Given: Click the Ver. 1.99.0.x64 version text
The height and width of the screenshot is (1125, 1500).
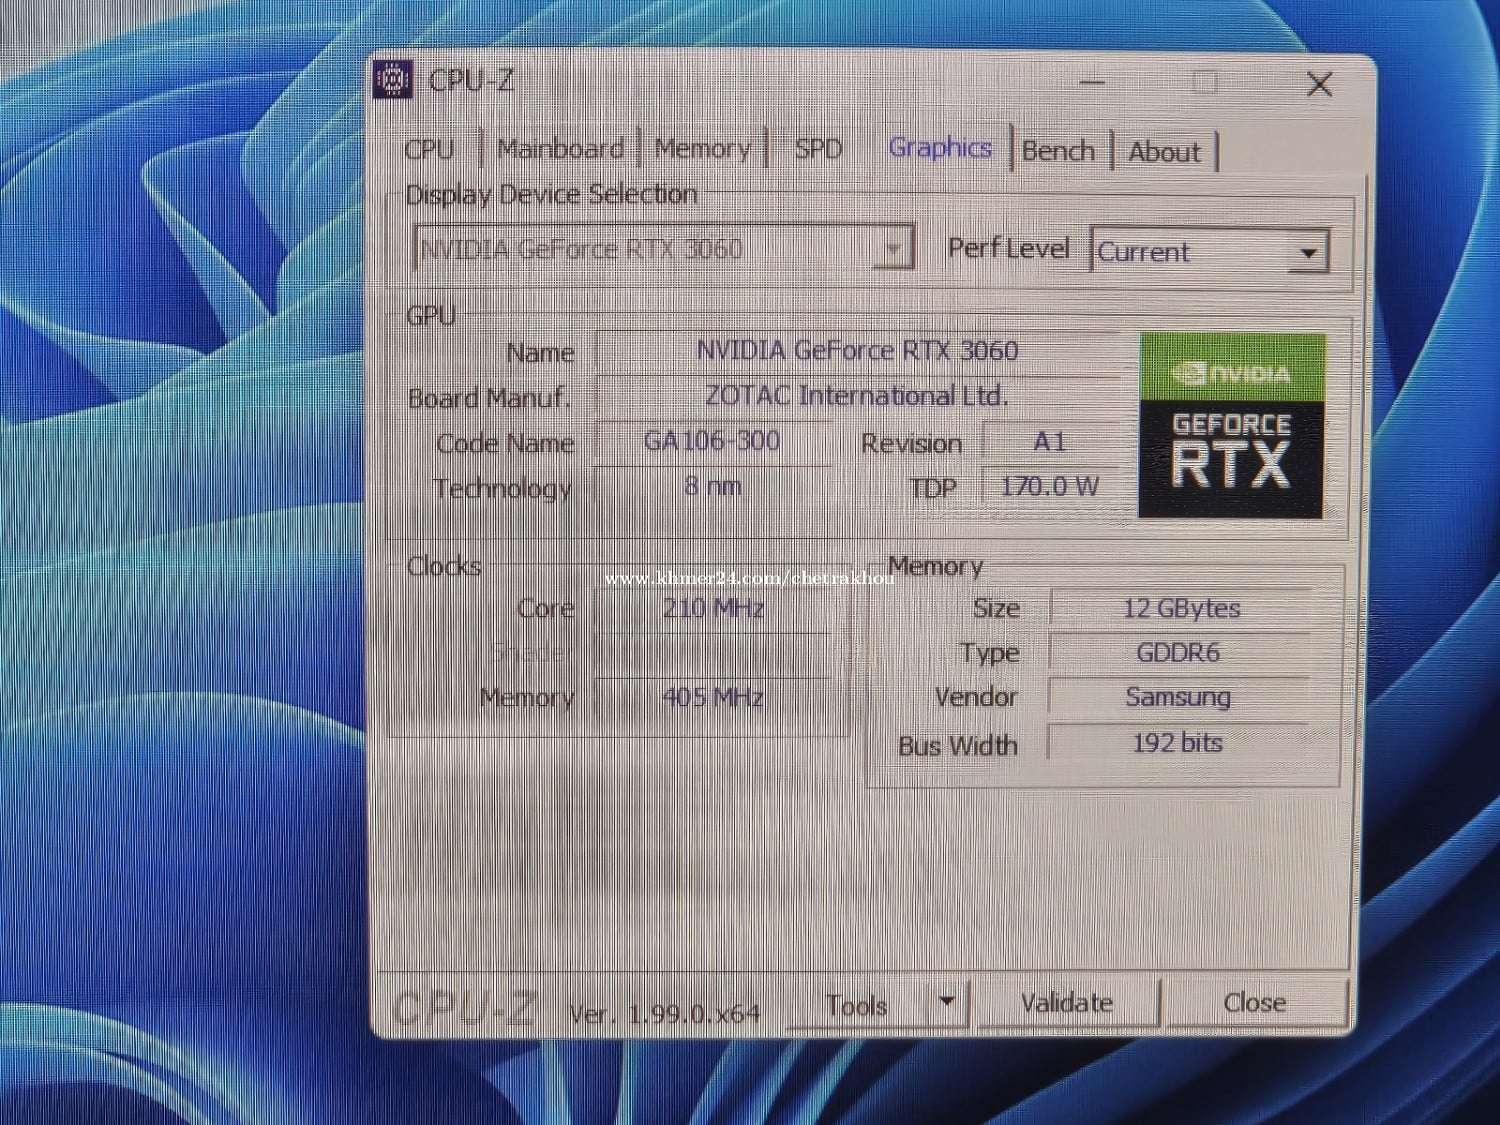Looking at the screenshot, I should tap(664, 1014).
